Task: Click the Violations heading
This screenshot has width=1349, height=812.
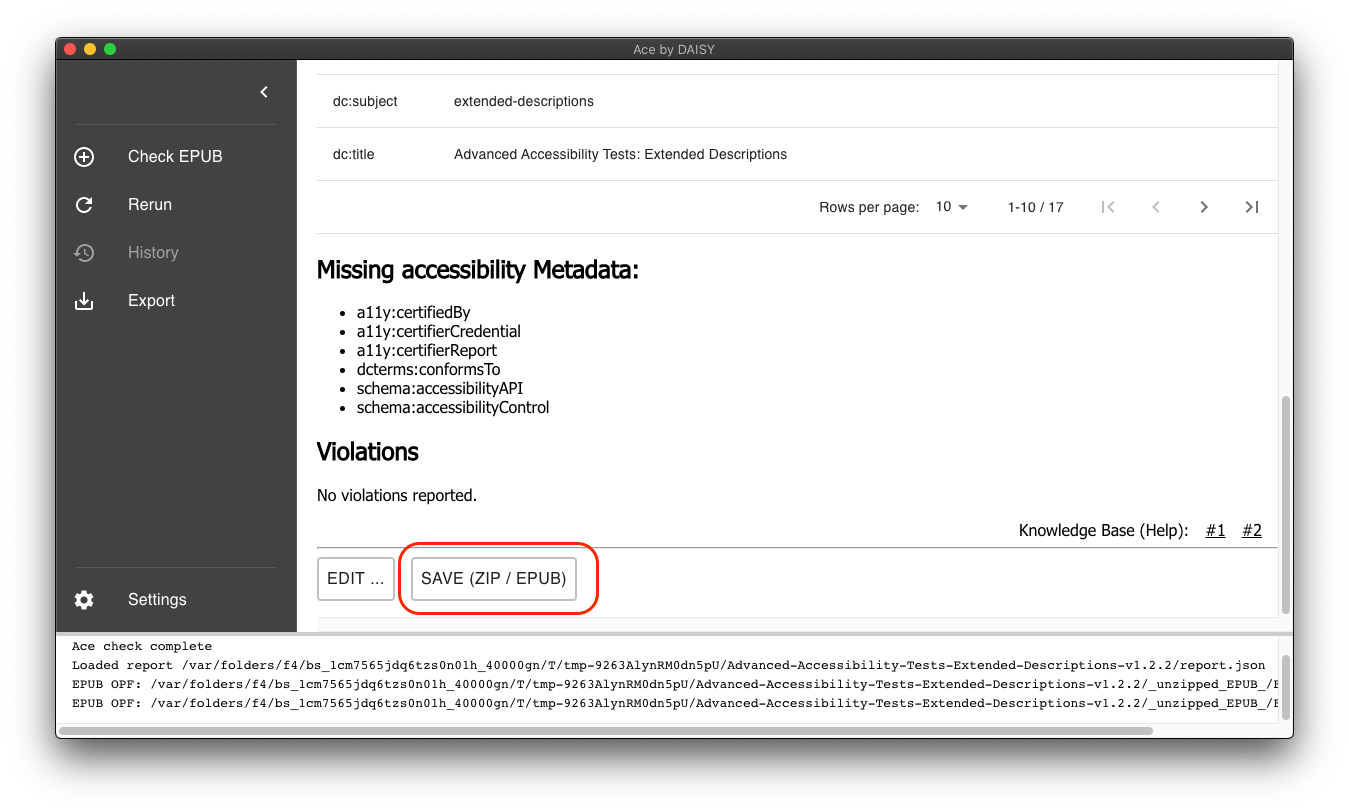Action: [368, 452]
